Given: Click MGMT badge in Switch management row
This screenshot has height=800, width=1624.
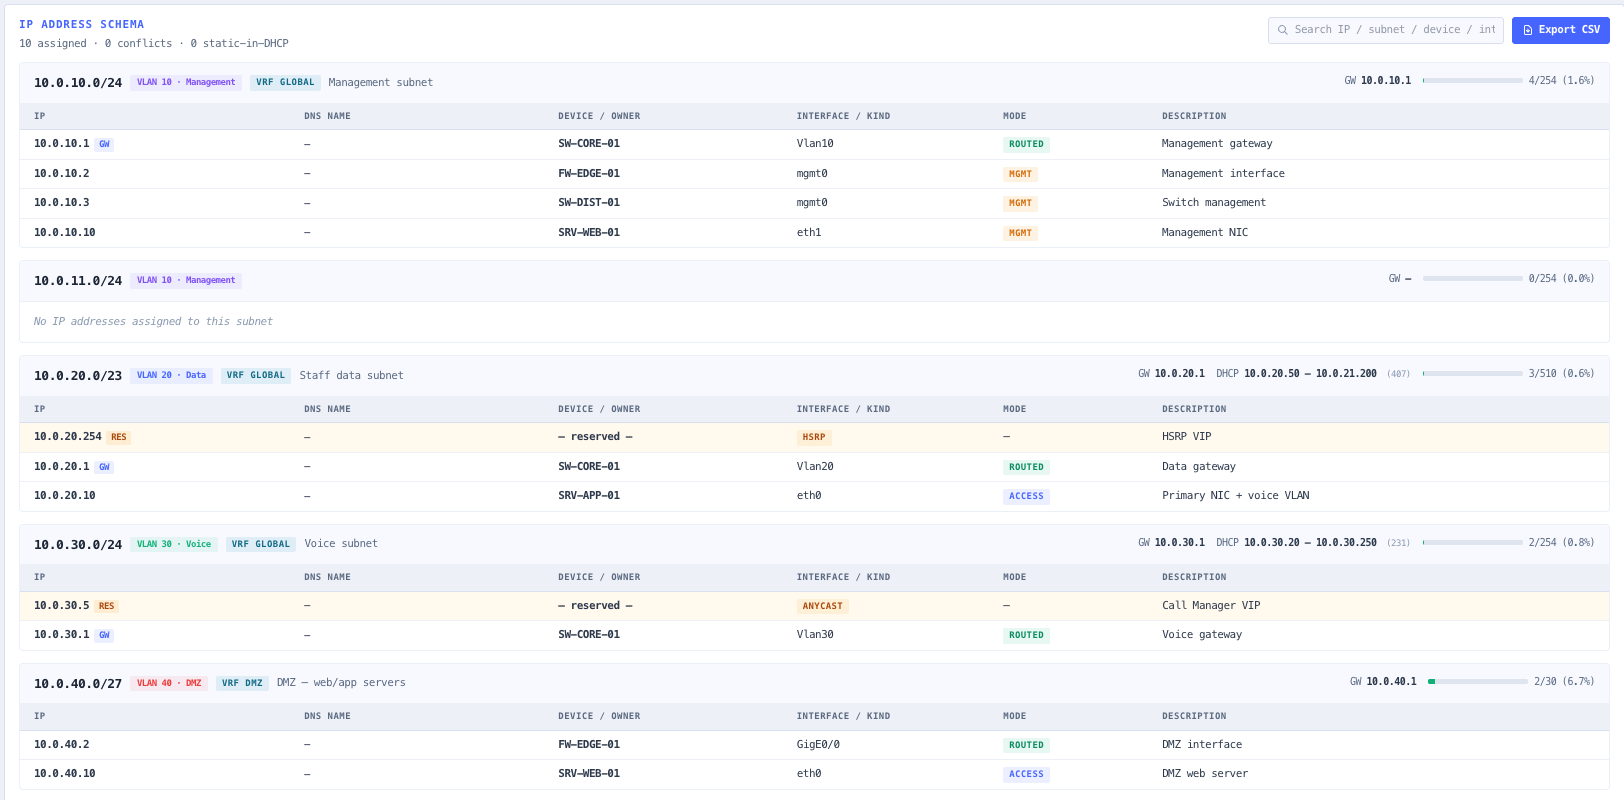Looking at the screenshot, I should (1020, 204).
